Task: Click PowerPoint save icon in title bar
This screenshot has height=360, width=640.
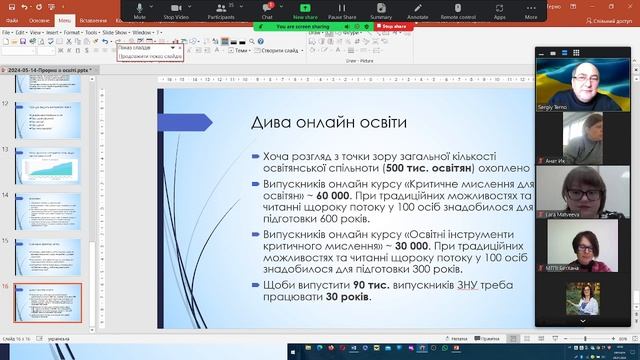Action: click(x=12, y=7)
